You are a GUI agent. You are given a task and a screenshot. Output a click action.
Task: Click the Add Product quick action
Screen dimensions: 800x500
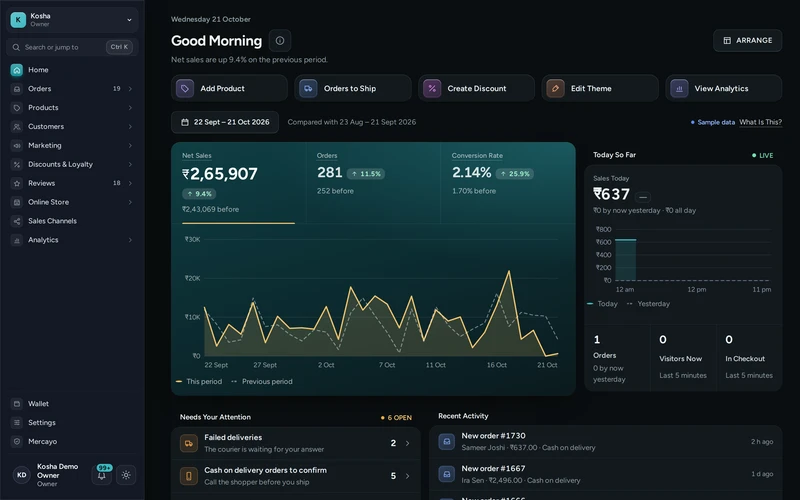pos(229,88)
